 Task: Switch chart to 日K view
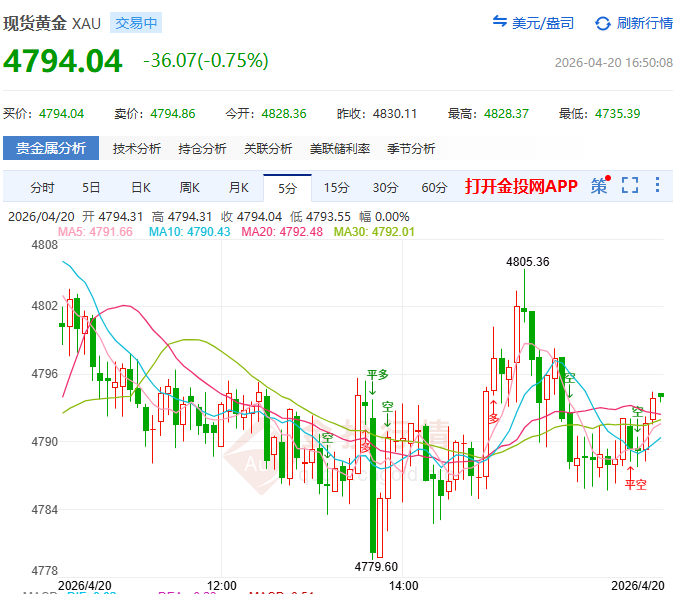click(x=141, y=188)
